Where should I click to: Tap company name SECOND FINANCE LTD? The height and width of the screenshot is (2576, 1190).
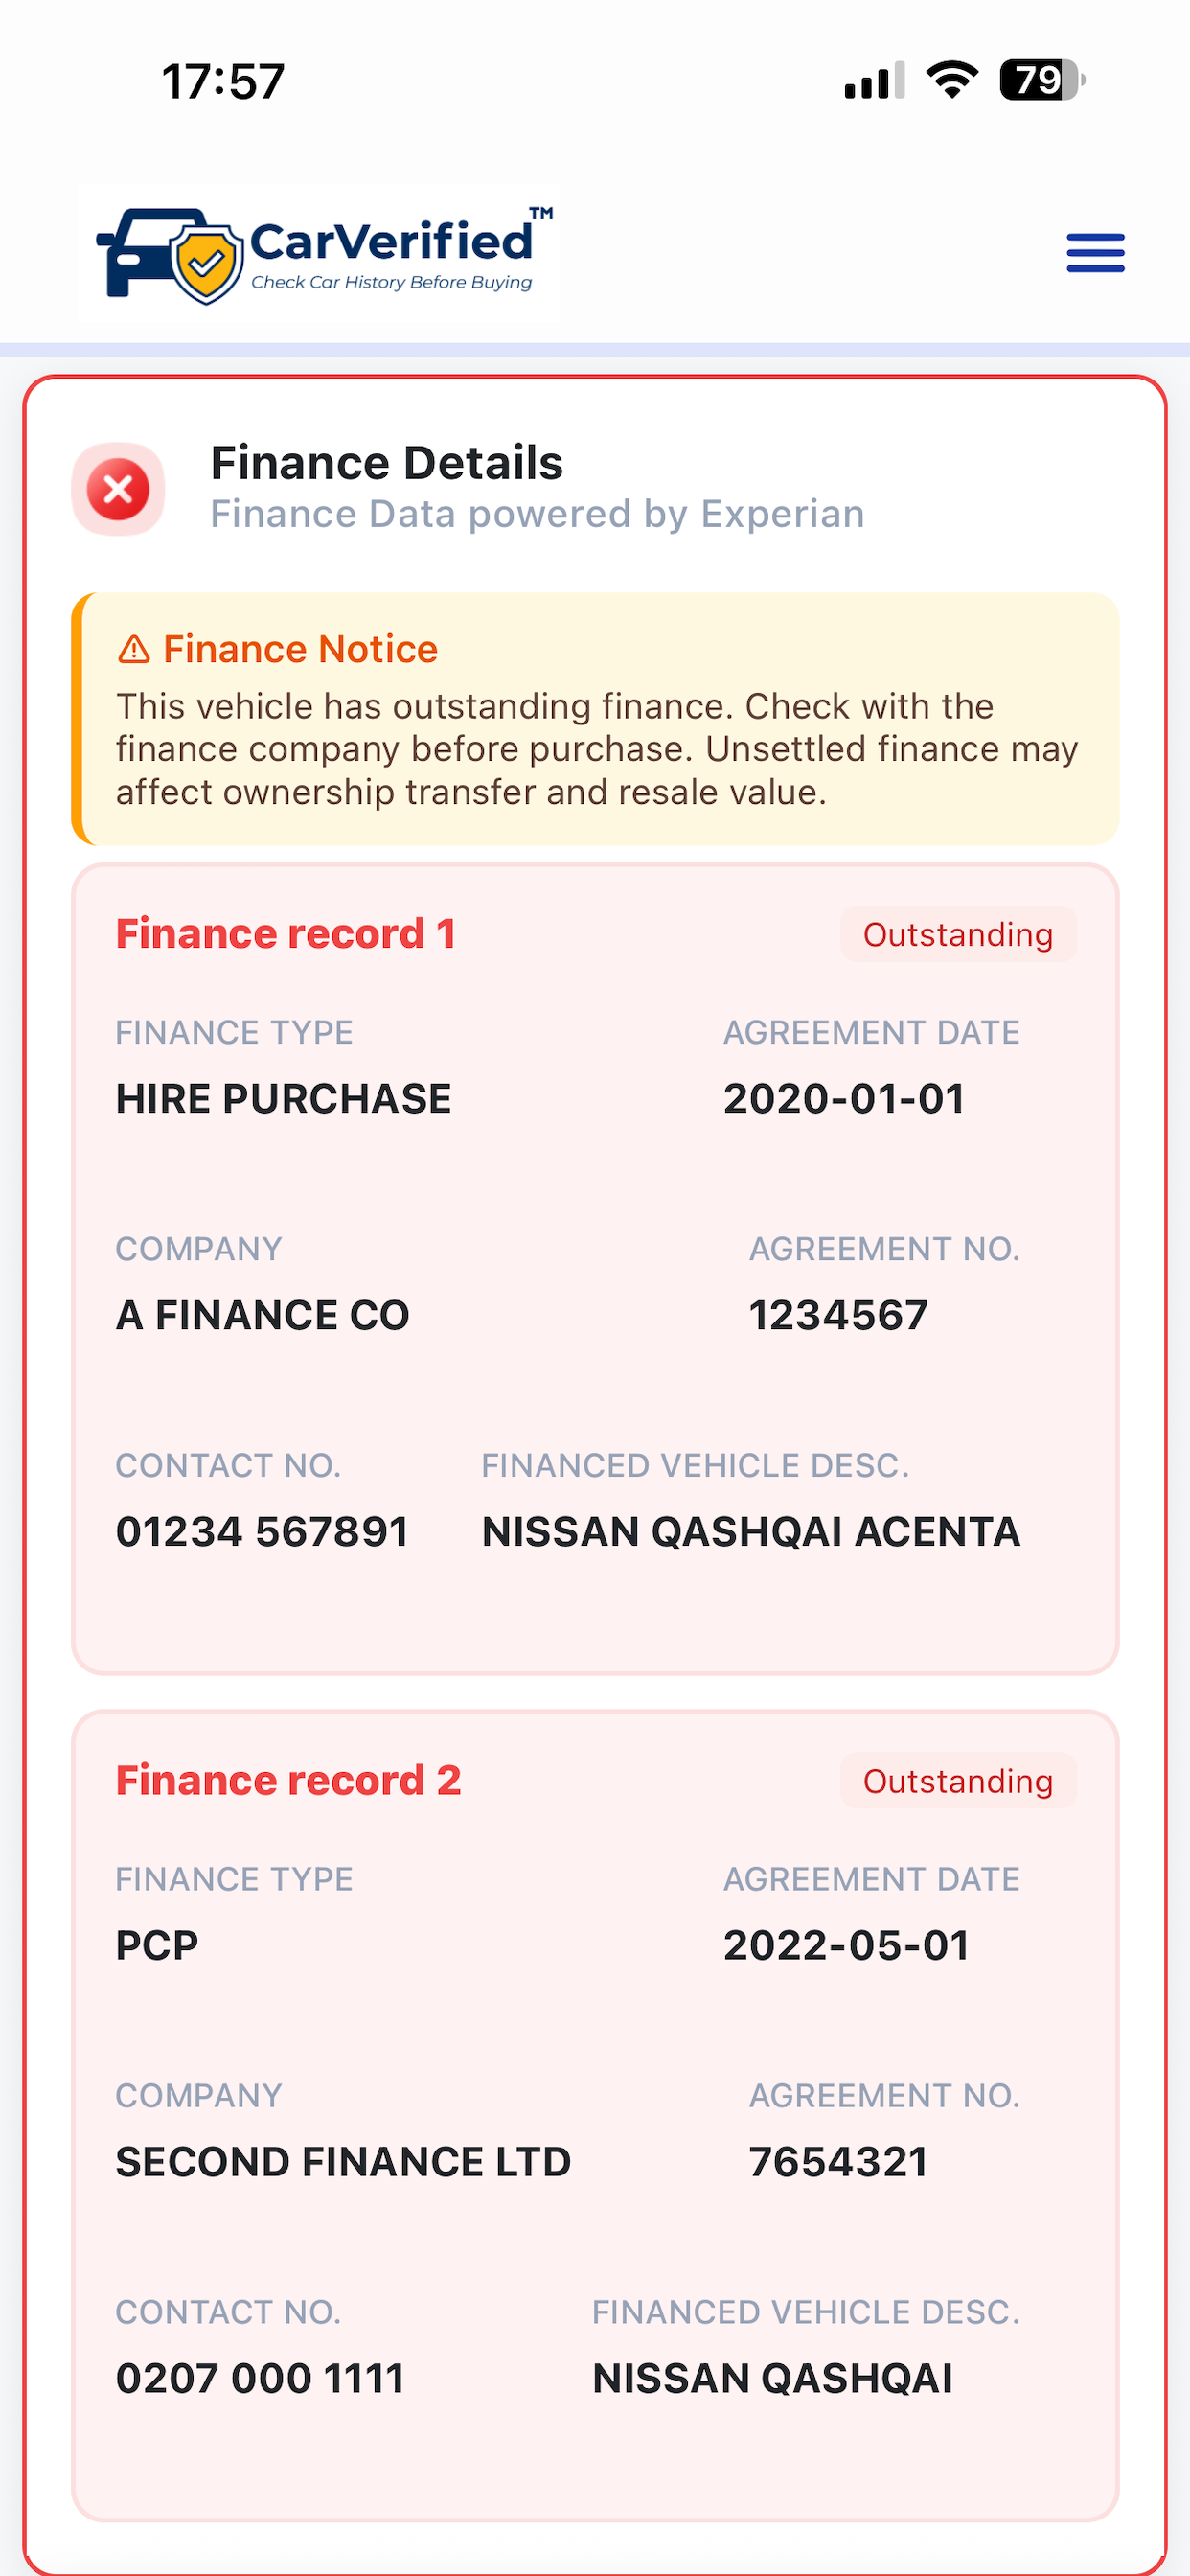[343, 2162]
